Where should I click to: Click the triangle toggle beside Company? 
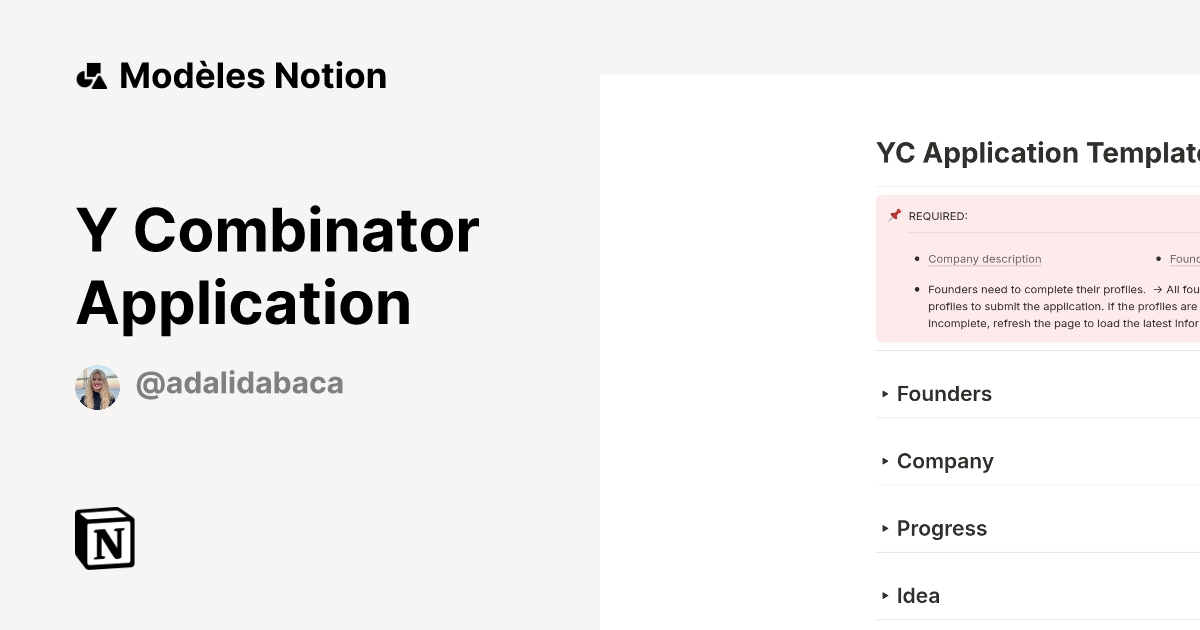click(x=884, y=461)
